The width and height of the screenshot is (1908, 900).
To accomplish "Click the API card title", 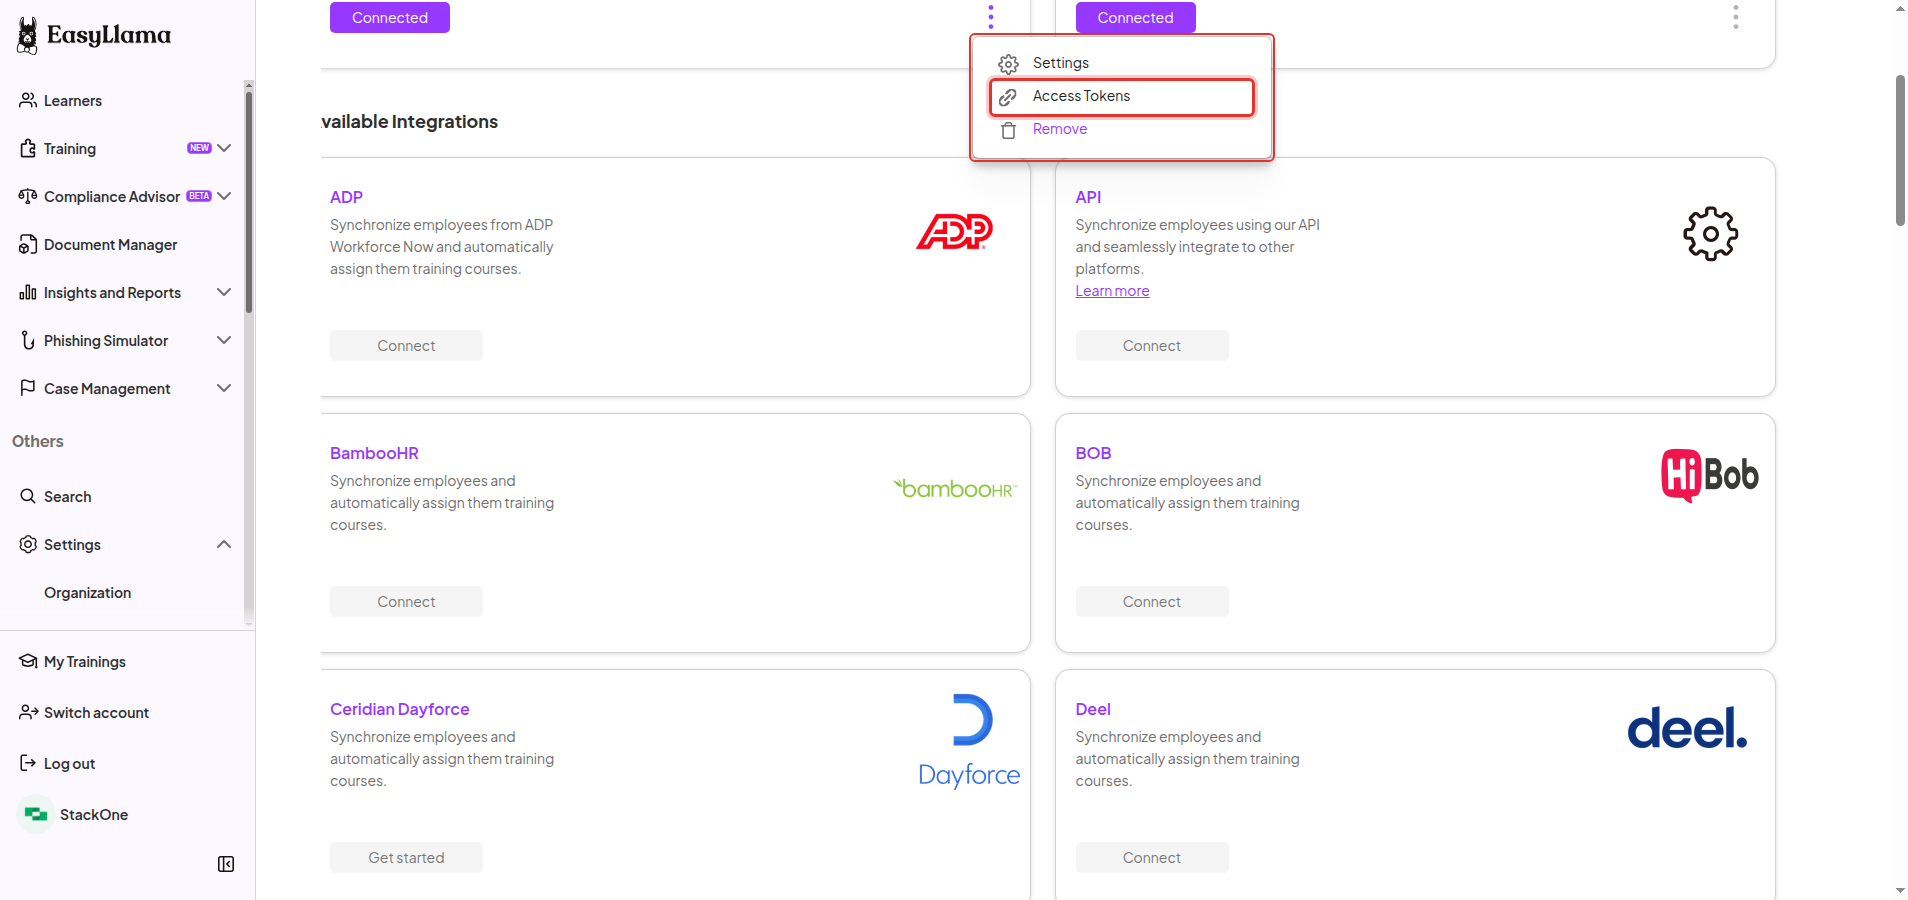I will point(1088,197).
